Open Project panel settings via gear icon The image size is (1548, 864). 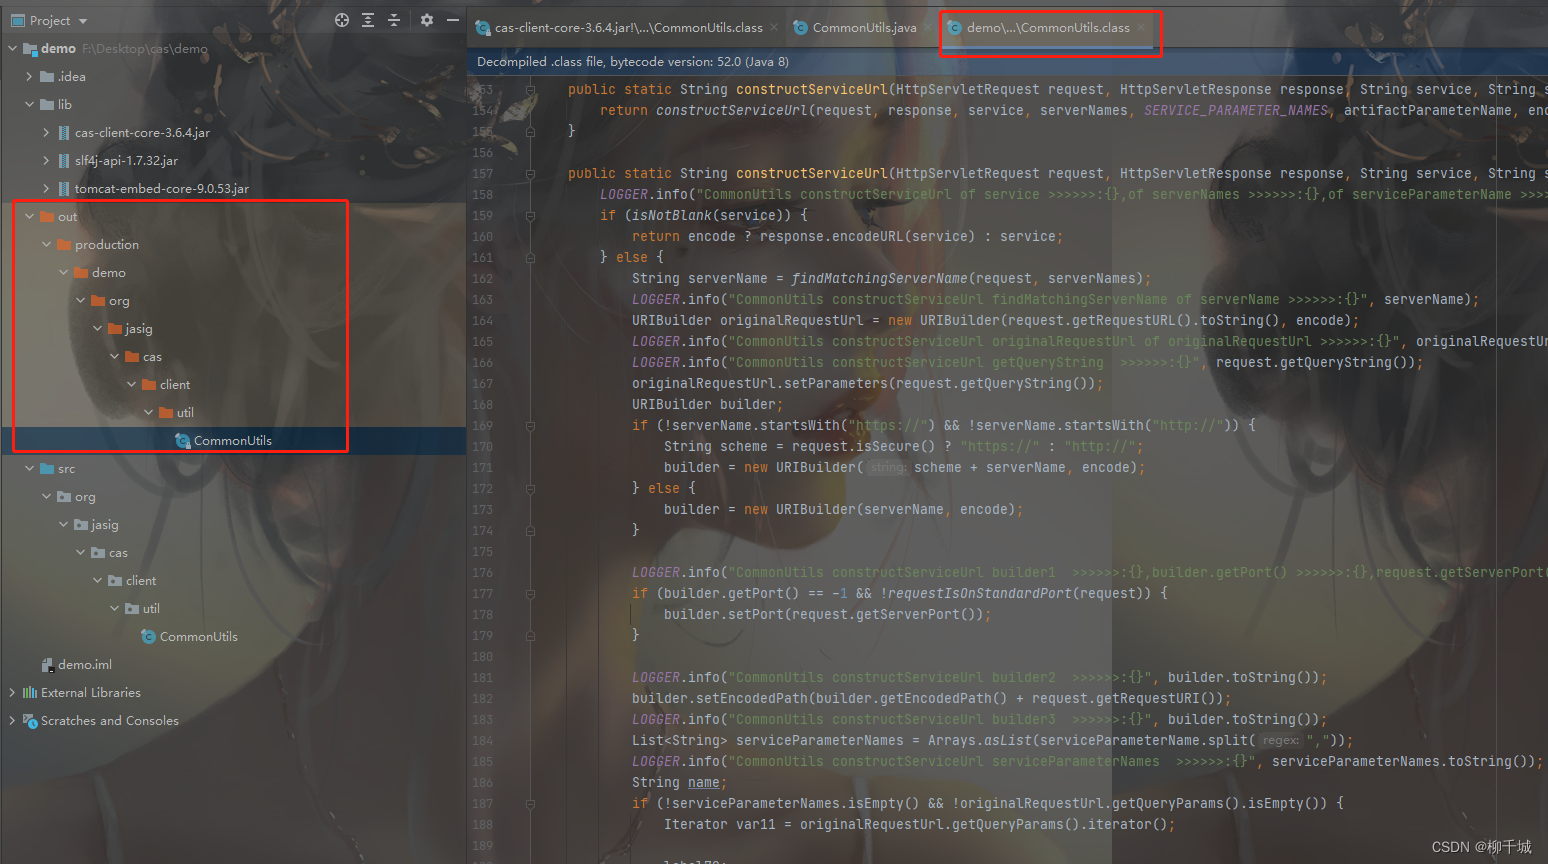pyautogui.click(x=427, y=20)
